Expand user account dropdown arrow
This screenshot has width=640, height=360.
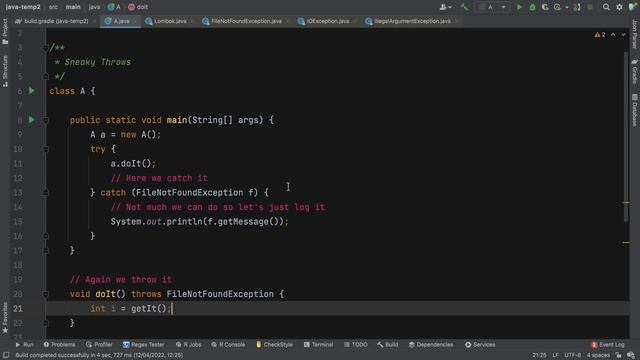450,7
